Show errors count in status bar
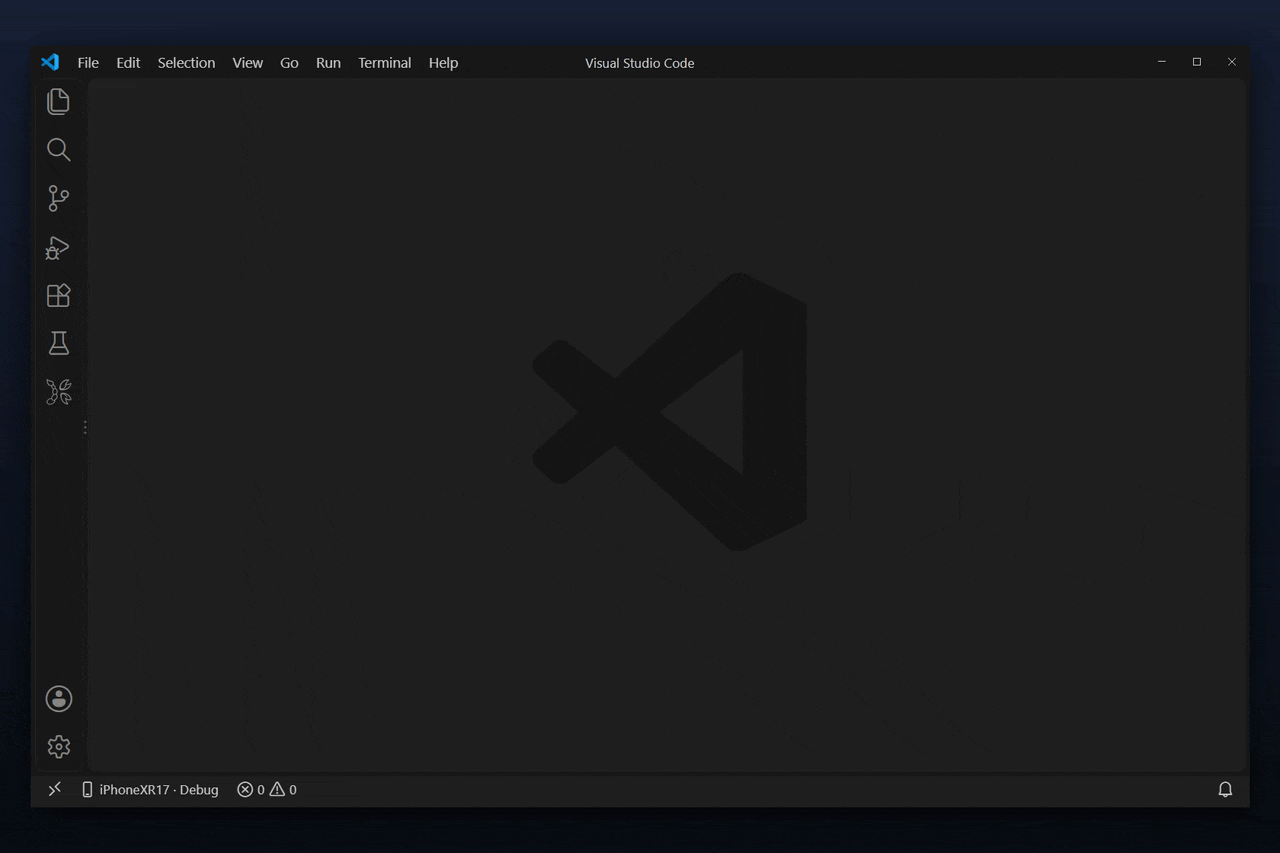 tap(251, 789)
